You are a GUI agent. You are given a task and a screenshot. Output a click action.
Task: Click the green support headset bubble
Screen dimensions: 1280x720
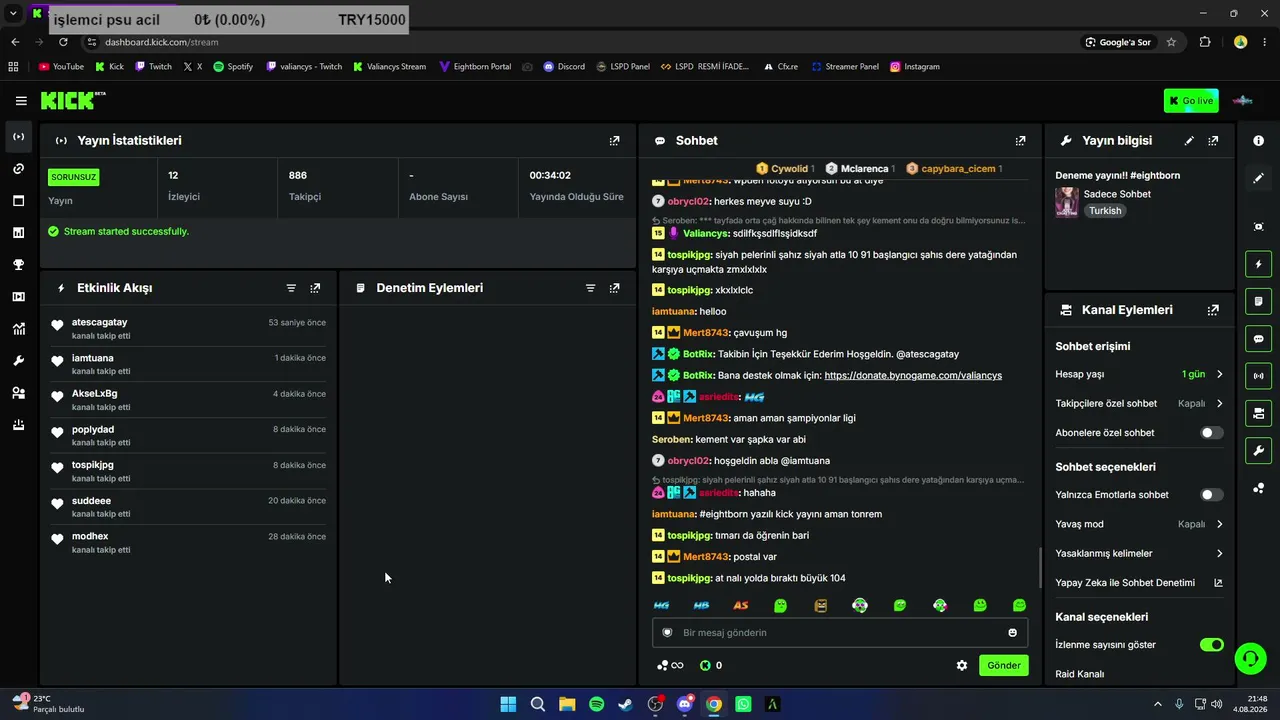(1250, 657)
